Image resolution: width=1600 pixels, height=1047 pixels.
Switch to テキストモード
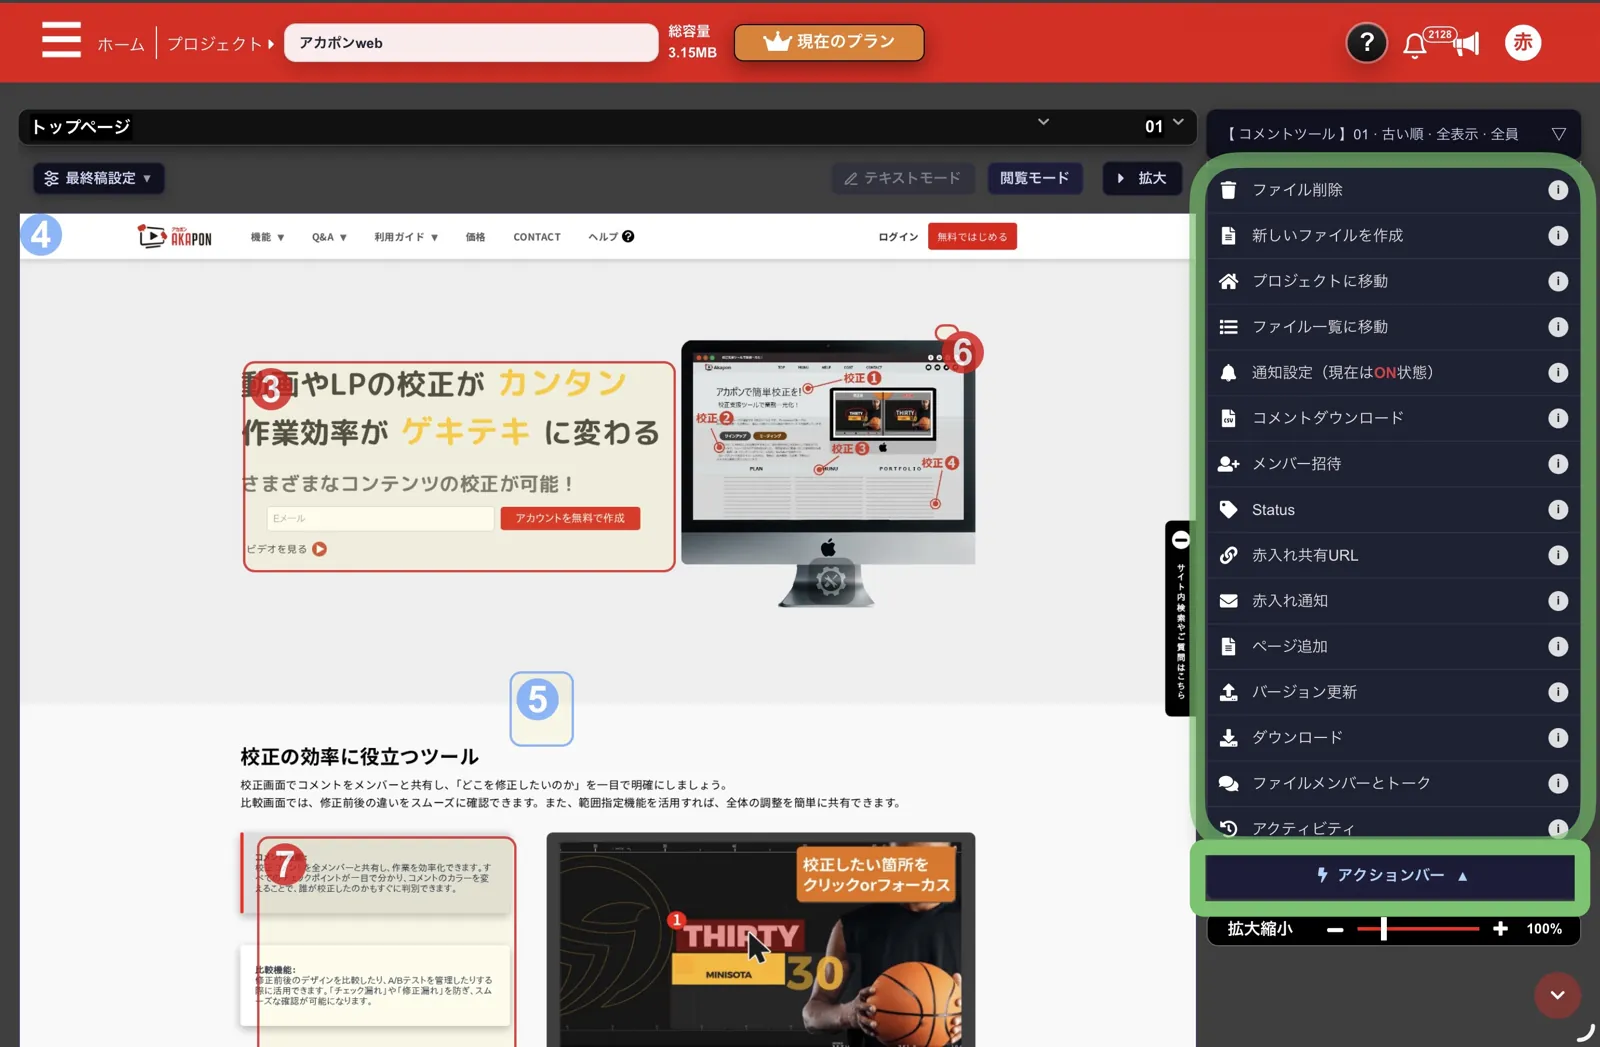coord(902,178)
